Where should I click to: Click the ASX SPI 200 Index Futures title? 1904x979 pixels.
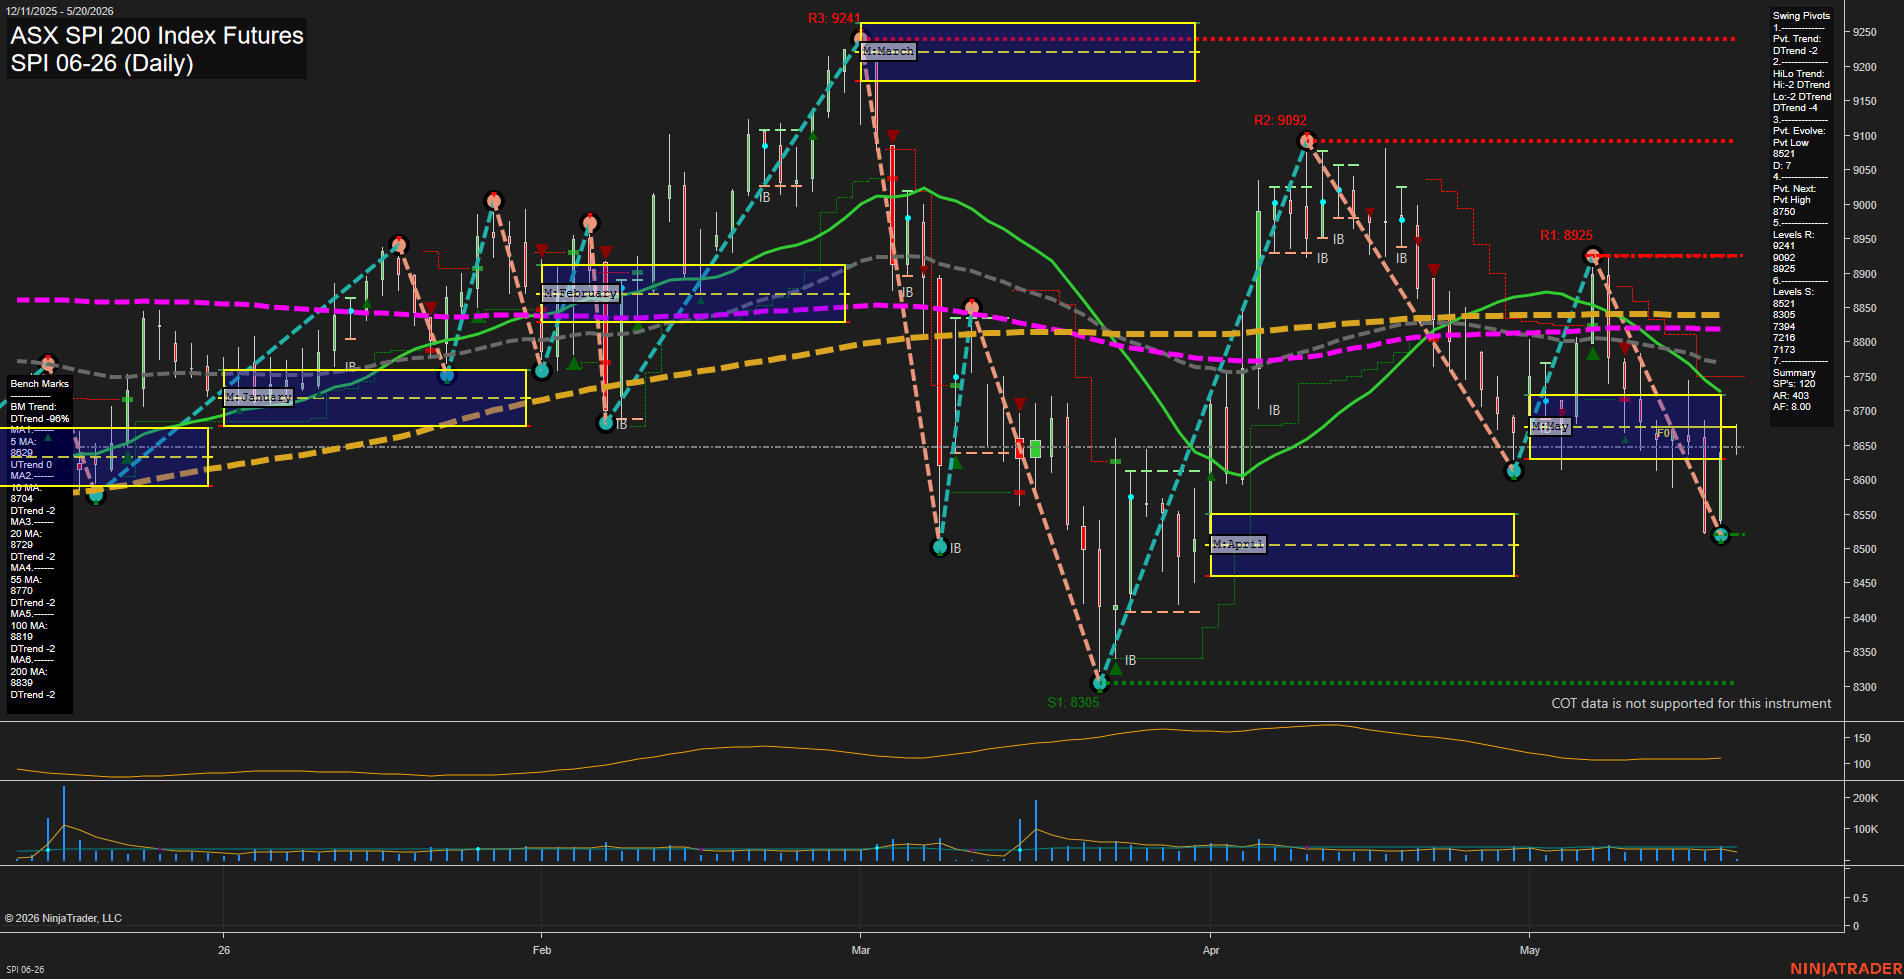157,35
